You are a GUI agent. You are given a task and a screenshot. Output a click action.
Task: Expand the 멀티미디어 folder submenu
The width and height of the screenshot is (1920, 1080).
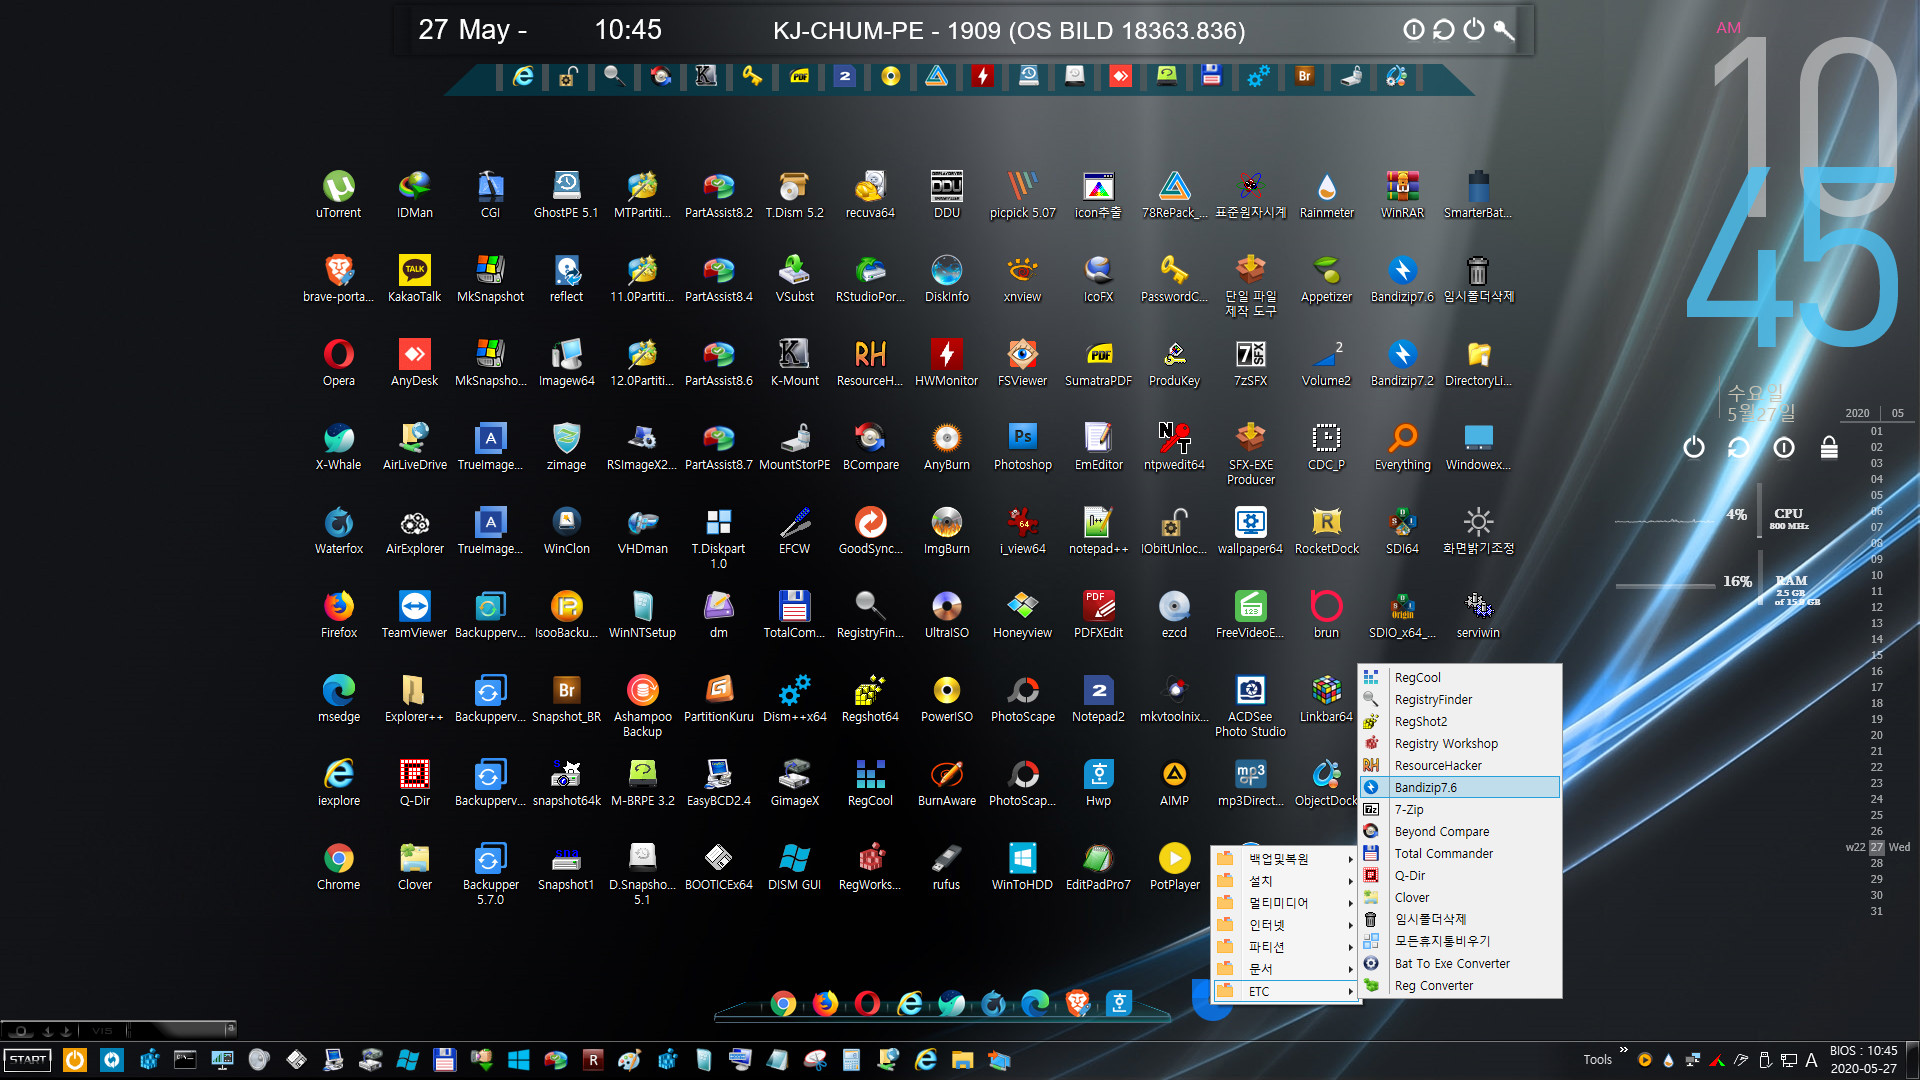1285,903
